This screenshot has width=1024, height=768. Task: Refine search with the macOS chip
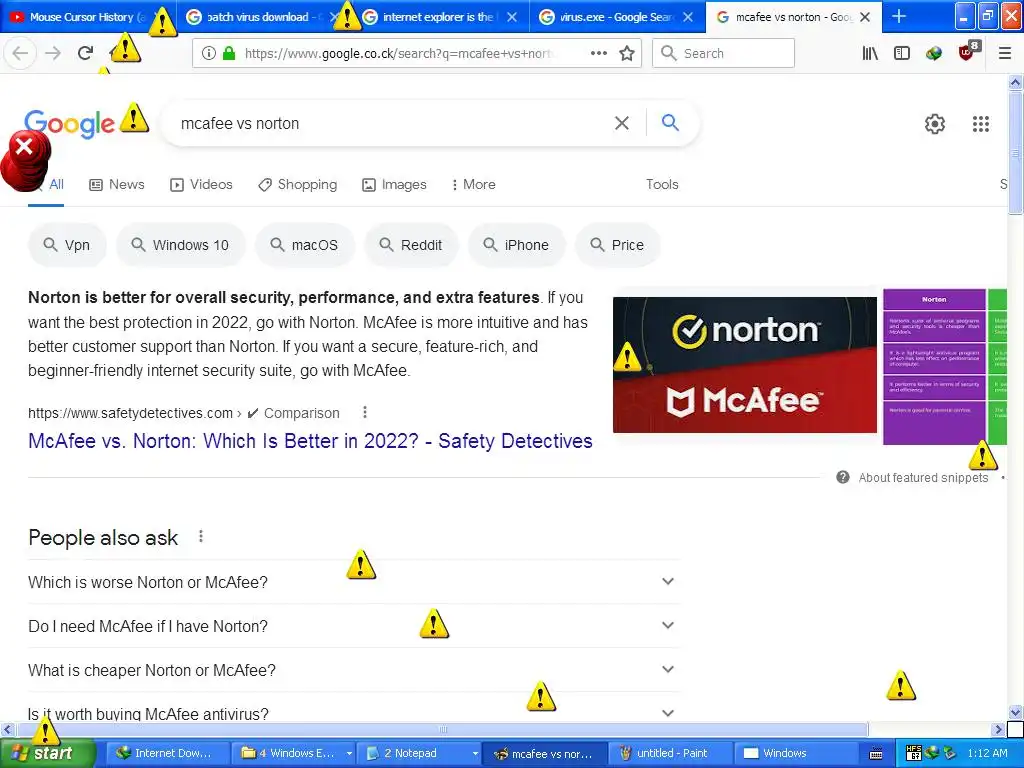tap(304, 245)
